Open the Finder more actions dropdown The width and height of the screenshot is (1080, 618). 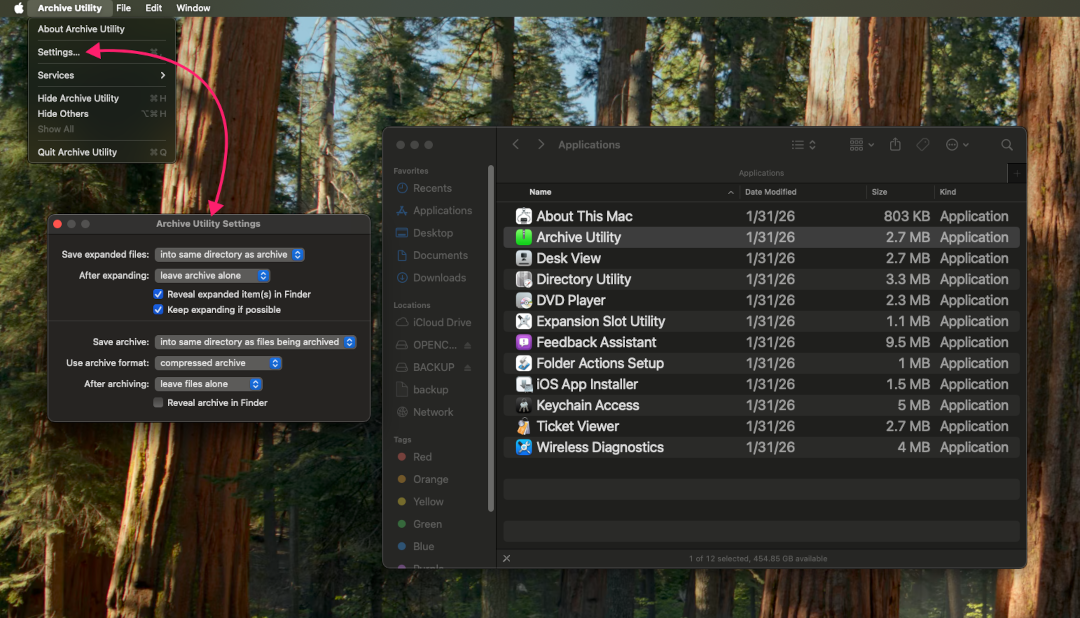tap(957, 145)
